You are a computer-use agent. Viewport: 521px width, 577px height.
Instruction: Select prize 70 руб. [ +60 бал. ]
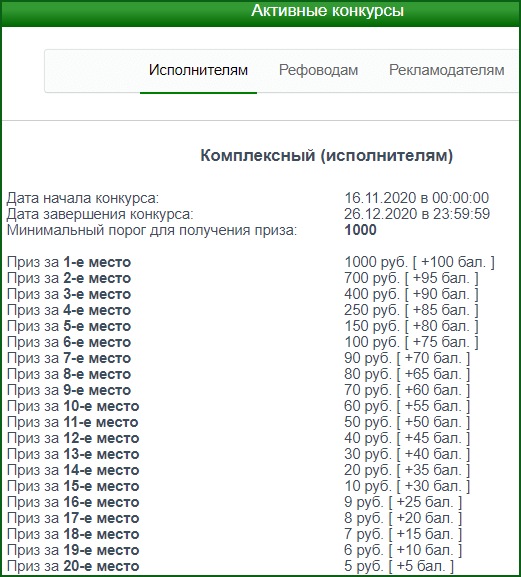click(x=407, y=390)
